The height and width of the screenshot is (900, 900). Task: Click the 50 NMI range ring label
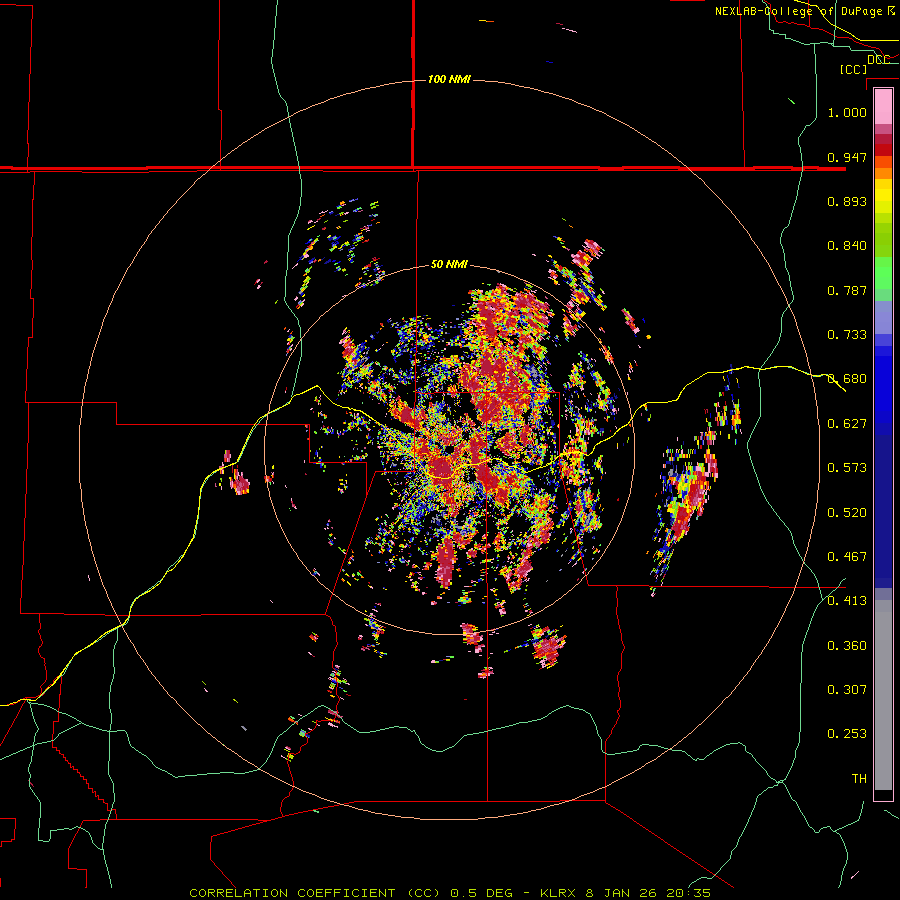click(449, 265)
